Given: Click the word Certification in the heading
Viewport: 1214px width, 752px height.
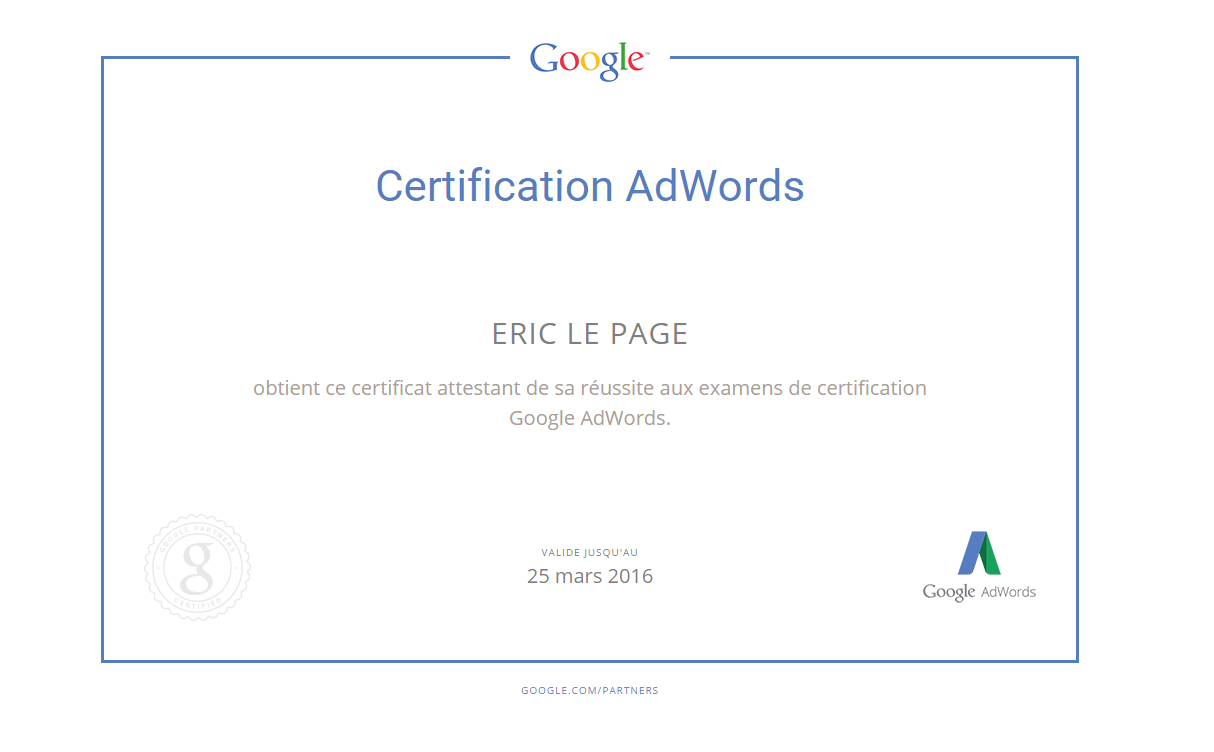Looking at the screenshot, I should tap(494, 187).
